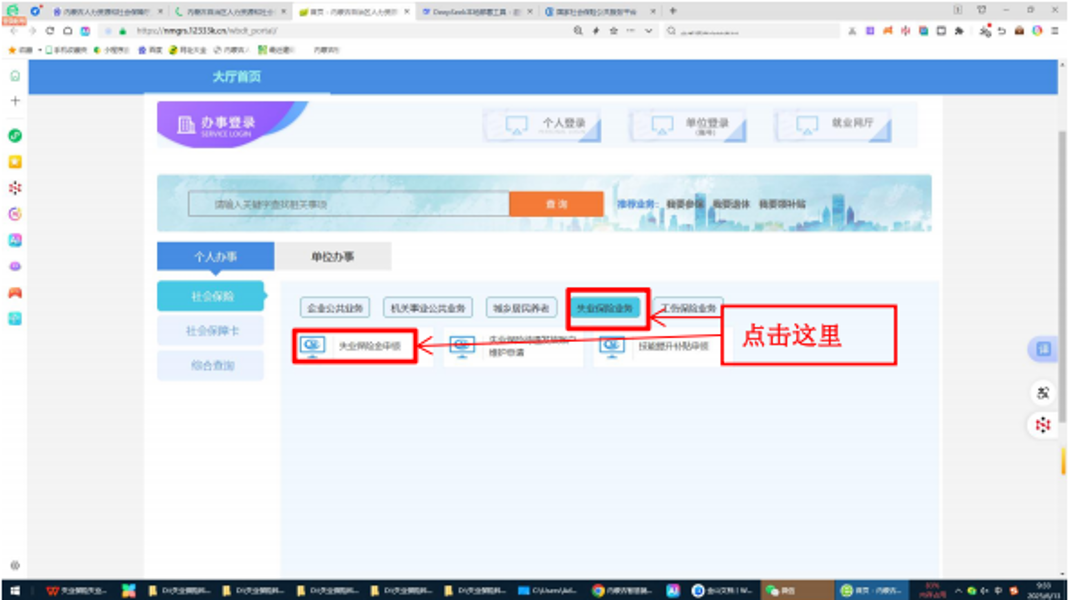Click the Windows Start button
Screen dimensions: 1069x600
click(x=14, y=590)
